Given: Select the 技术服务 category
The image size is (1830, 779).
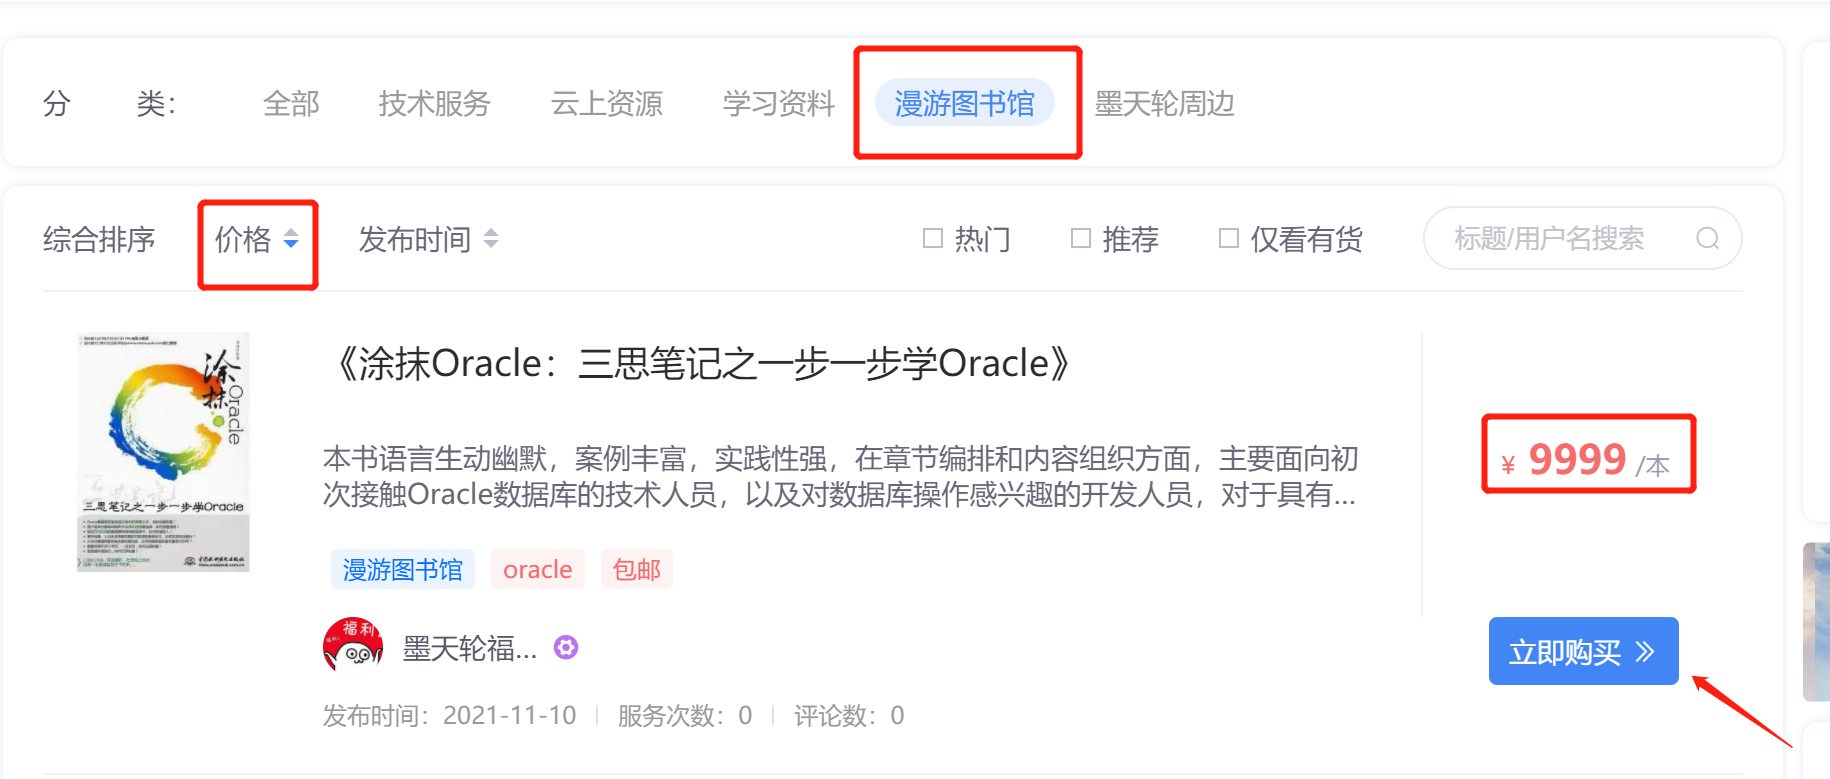Looking at the screenshot, I should click(x=434, y=103).
